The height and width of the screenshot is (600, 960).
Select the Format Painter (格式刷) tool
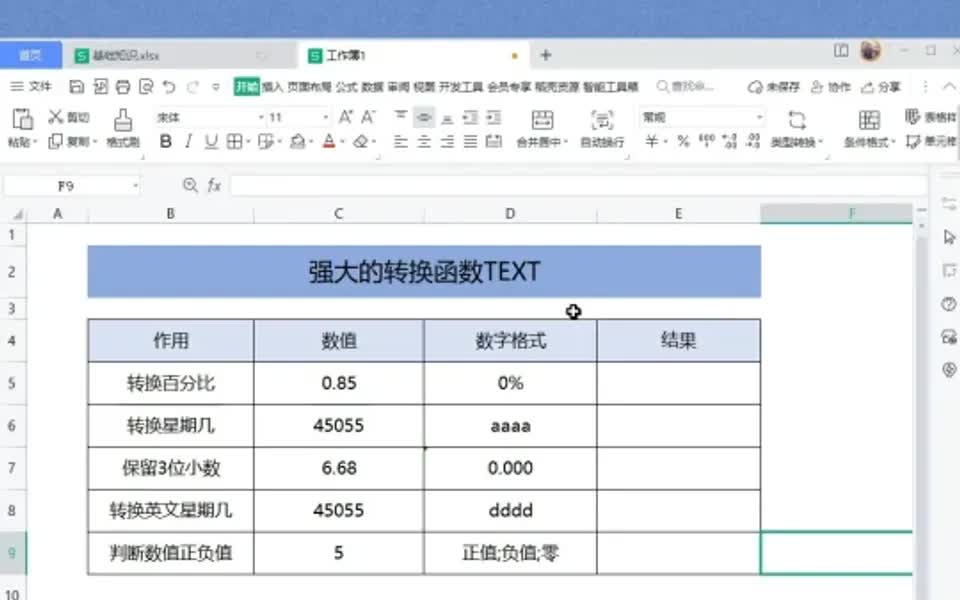click(x=121, y=122)
